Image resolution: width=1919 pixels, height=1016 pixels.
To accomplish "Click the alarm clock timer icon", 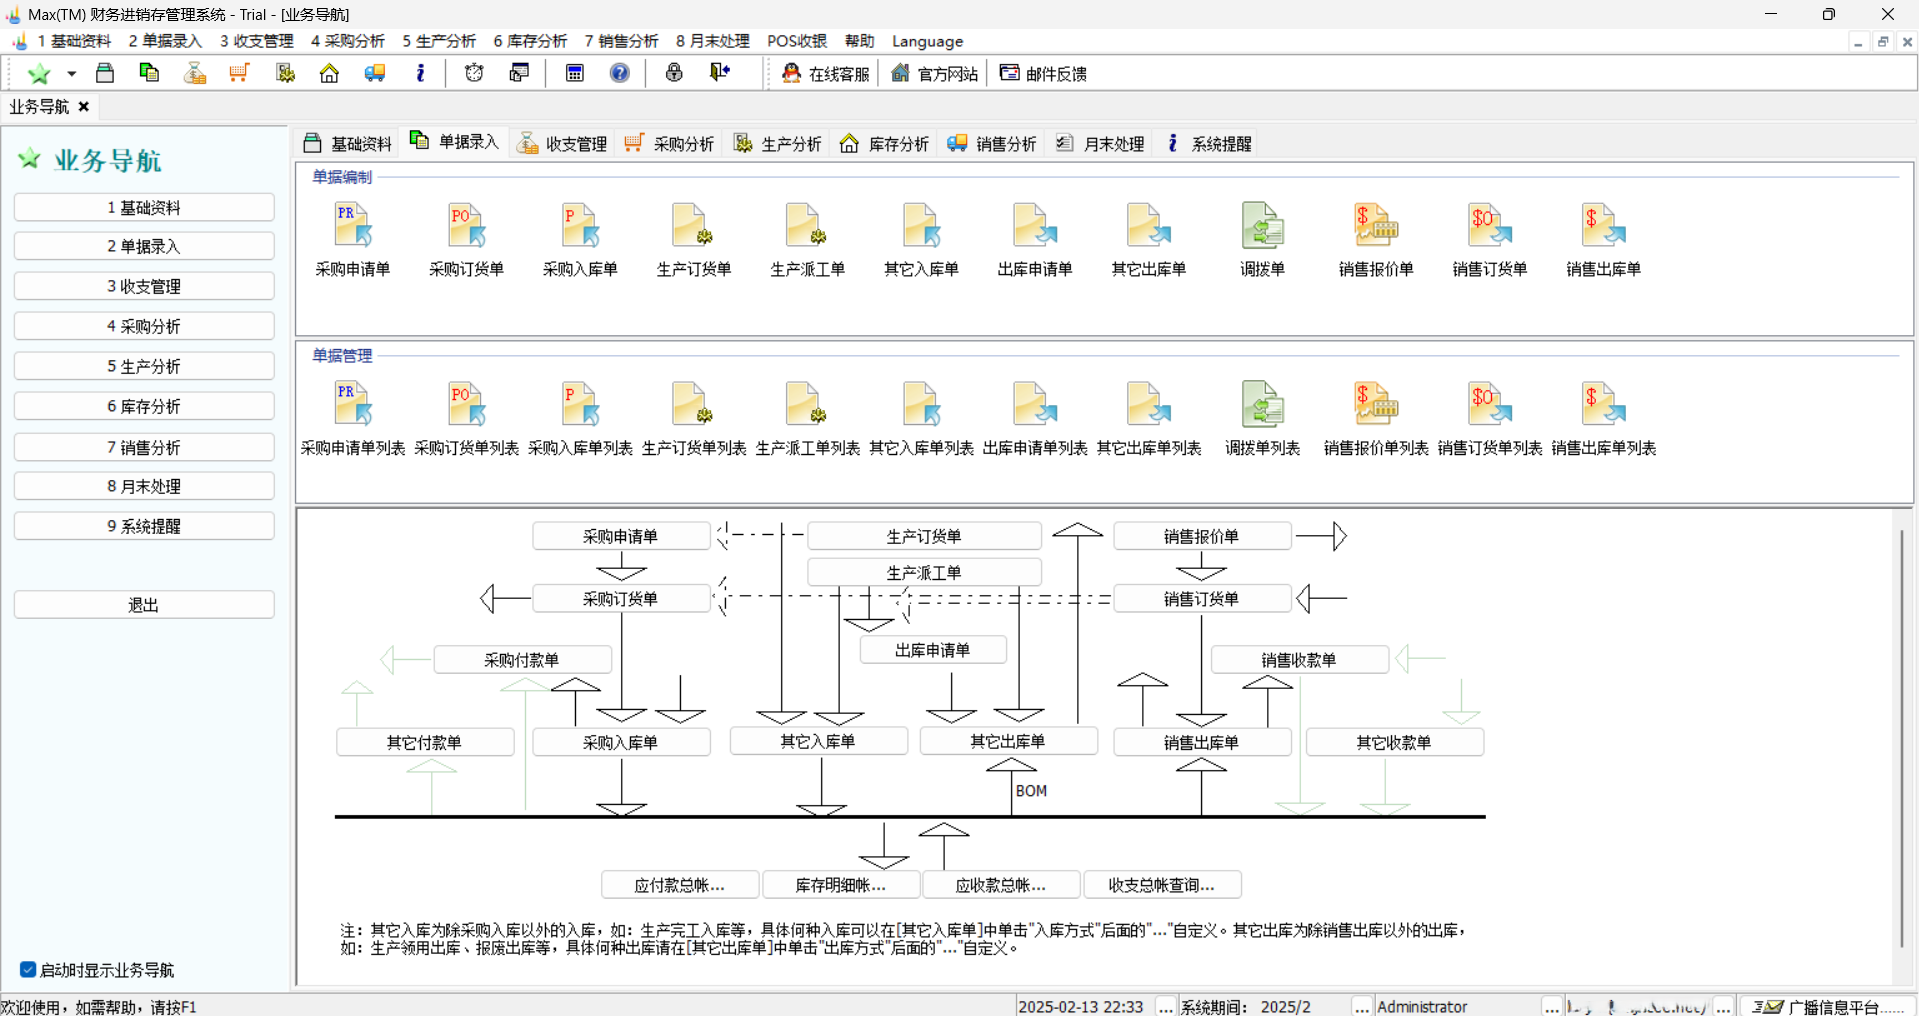I will 473,72.
